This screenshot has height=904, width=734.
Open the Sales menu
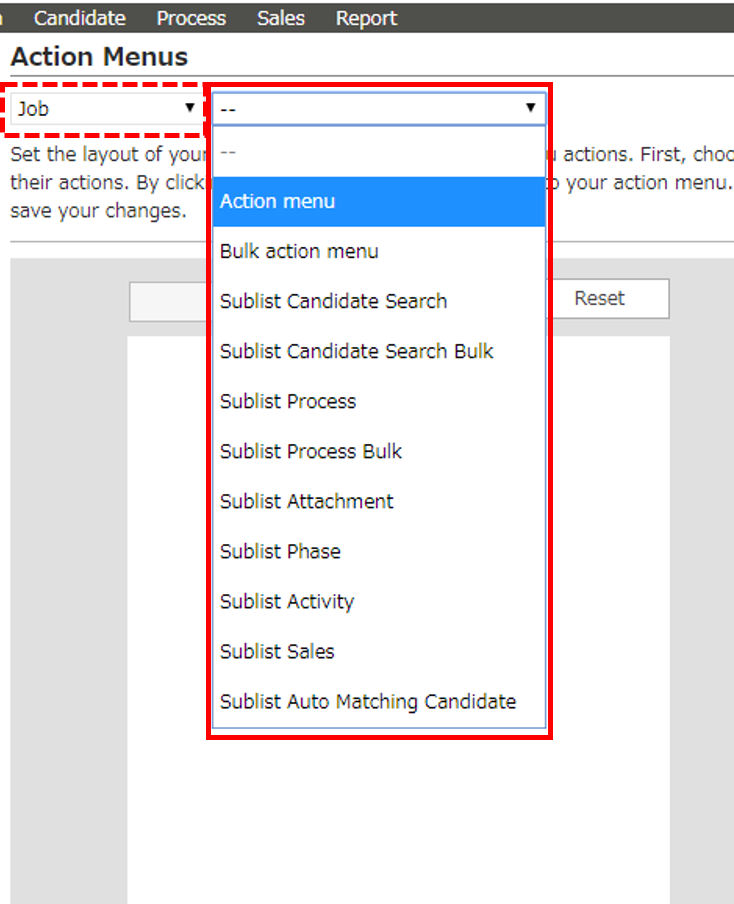coord(280,17)
